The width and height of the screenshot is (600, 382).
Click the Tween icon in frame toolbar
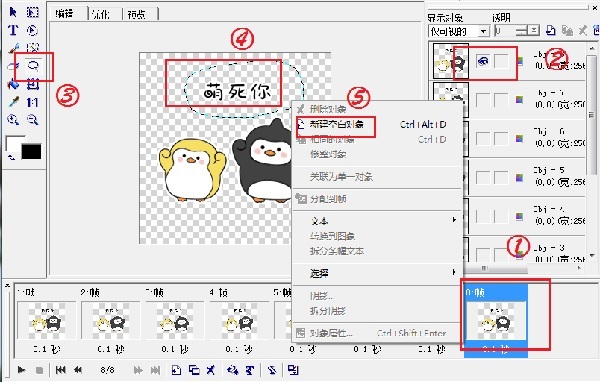tap(232, 370)
